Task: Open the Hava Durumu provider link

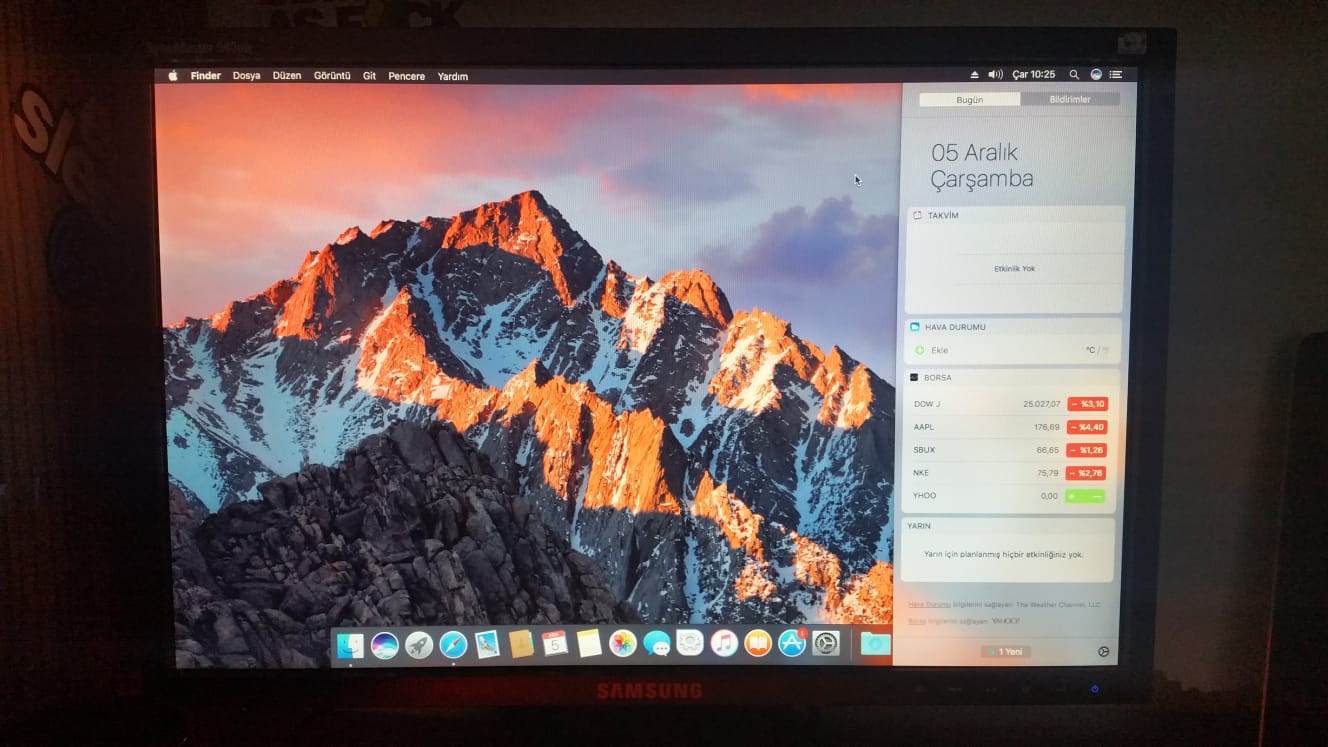Action: tap(929, 605)
